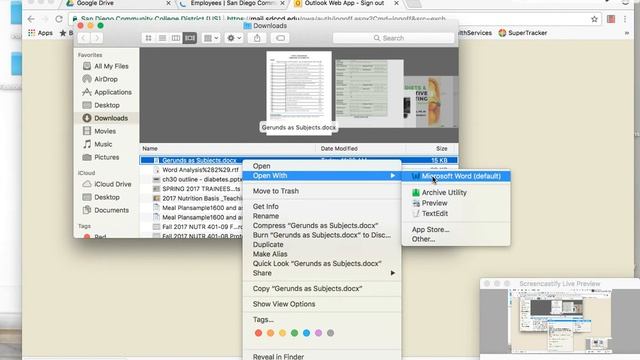Choose Other... from submenu
Viewport: 640px width, 360px height.
coord(456,239)
